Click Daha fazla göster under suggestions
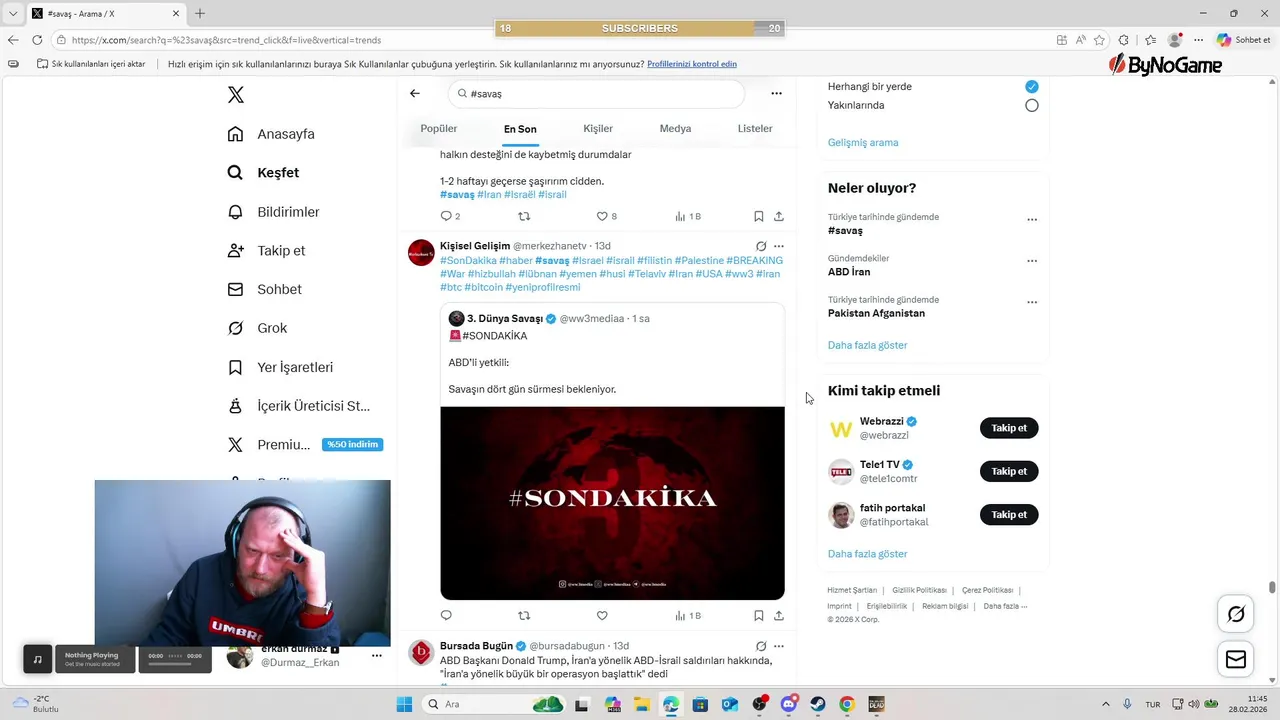1280x720 pixels. tap(867, 554)
